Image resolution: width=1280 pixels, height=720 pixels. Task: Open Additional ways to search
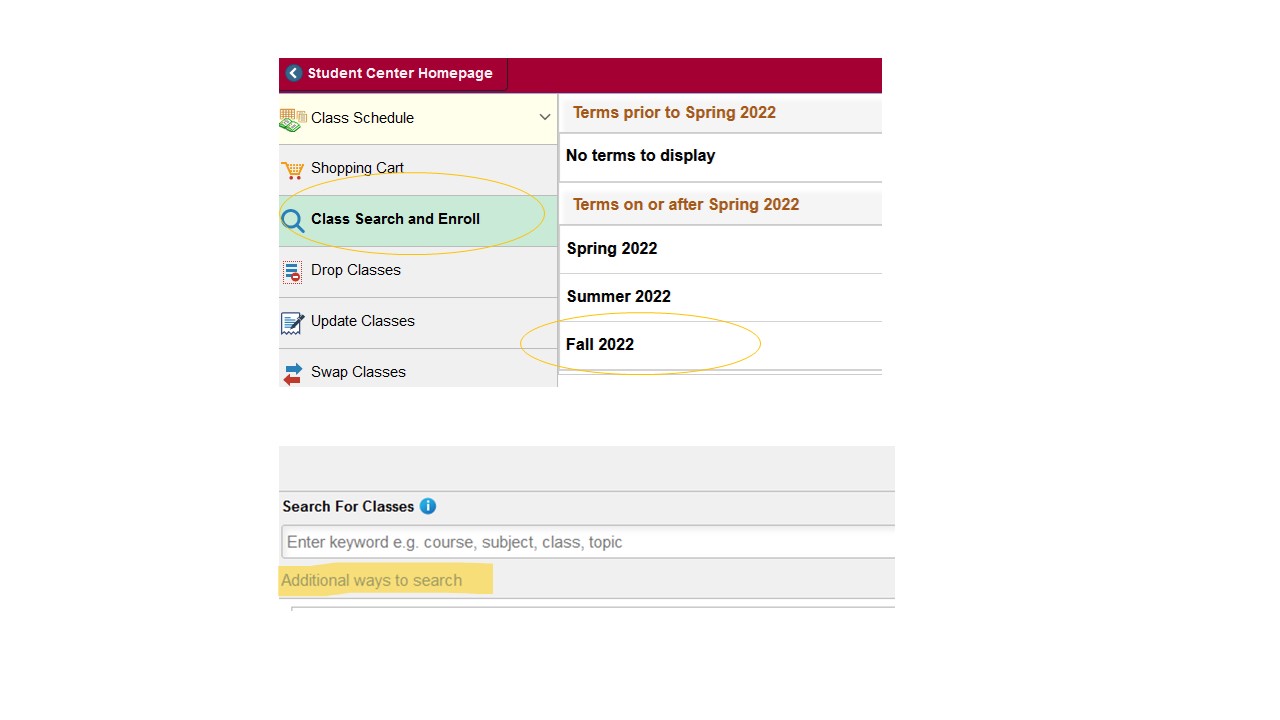click(x=372, y=581)
